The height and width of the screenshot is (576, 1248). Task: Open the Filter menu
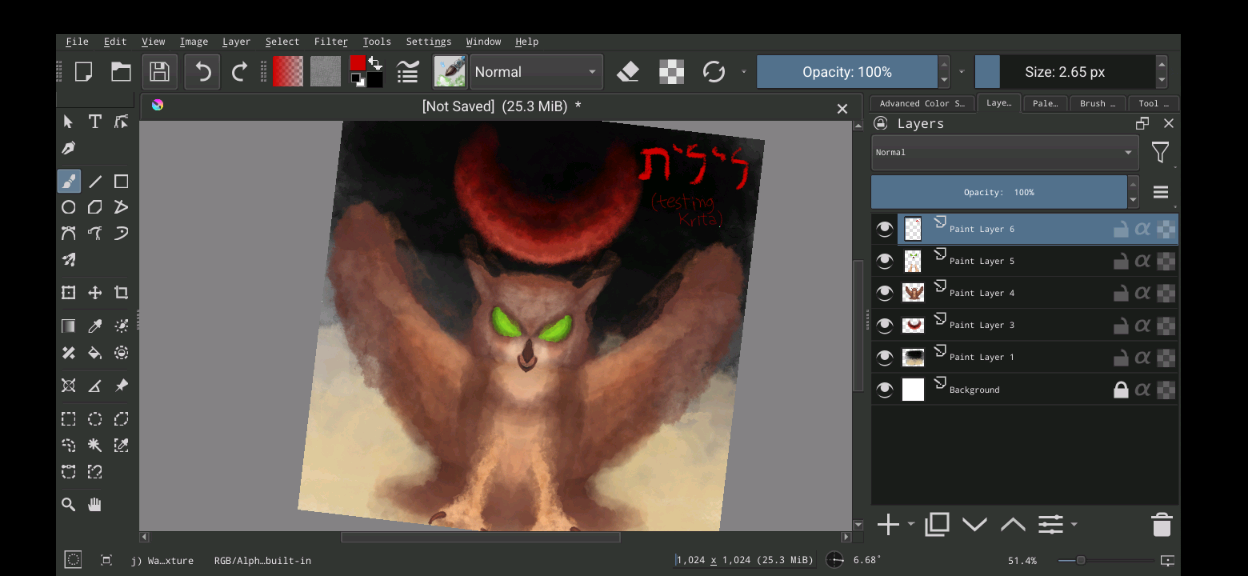point(331,42)
